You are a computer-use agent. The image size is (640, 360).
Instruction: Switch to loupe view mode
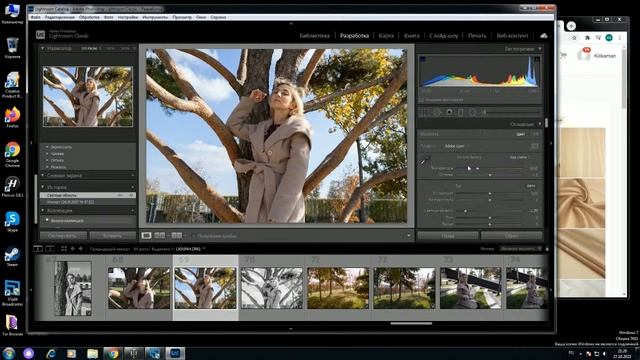click(x=146, y=236)
